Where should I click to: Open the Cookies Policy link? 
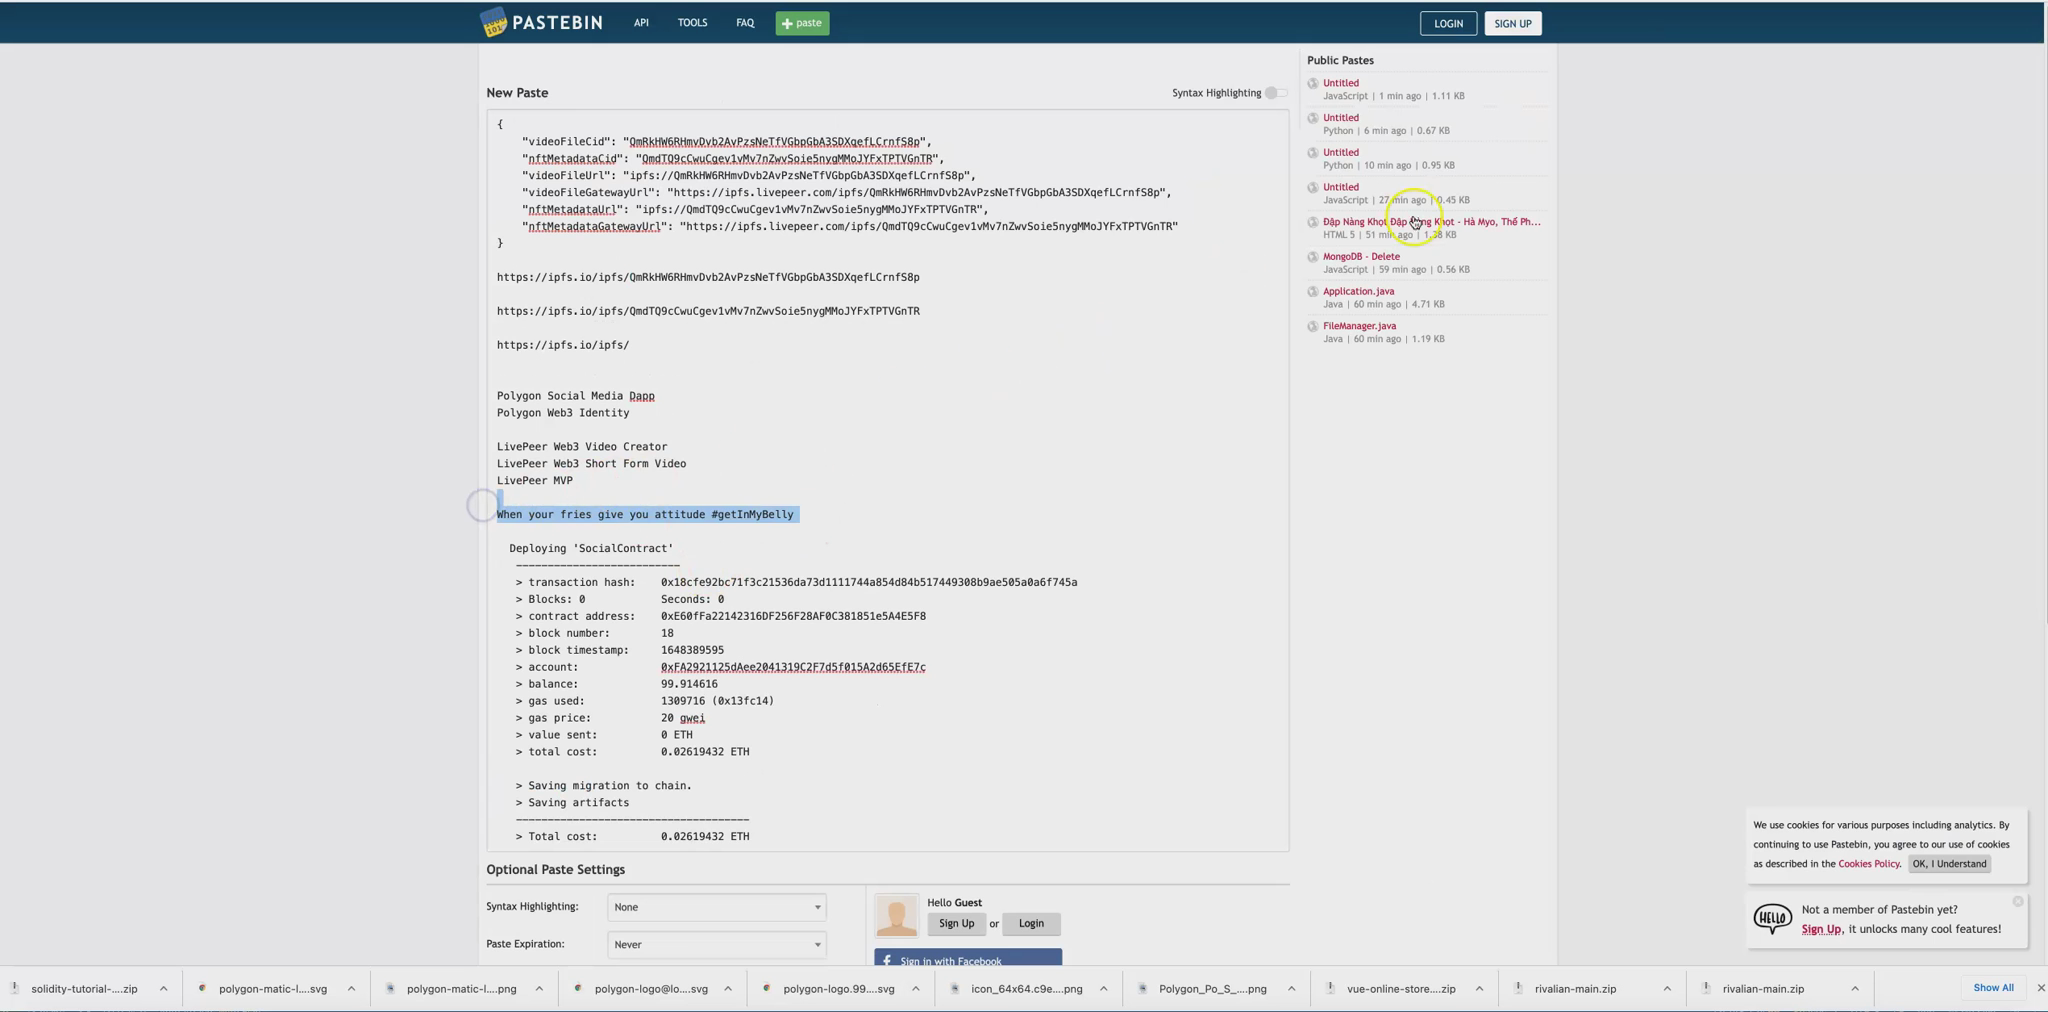pyautogui.click(x=1868, y=864)
